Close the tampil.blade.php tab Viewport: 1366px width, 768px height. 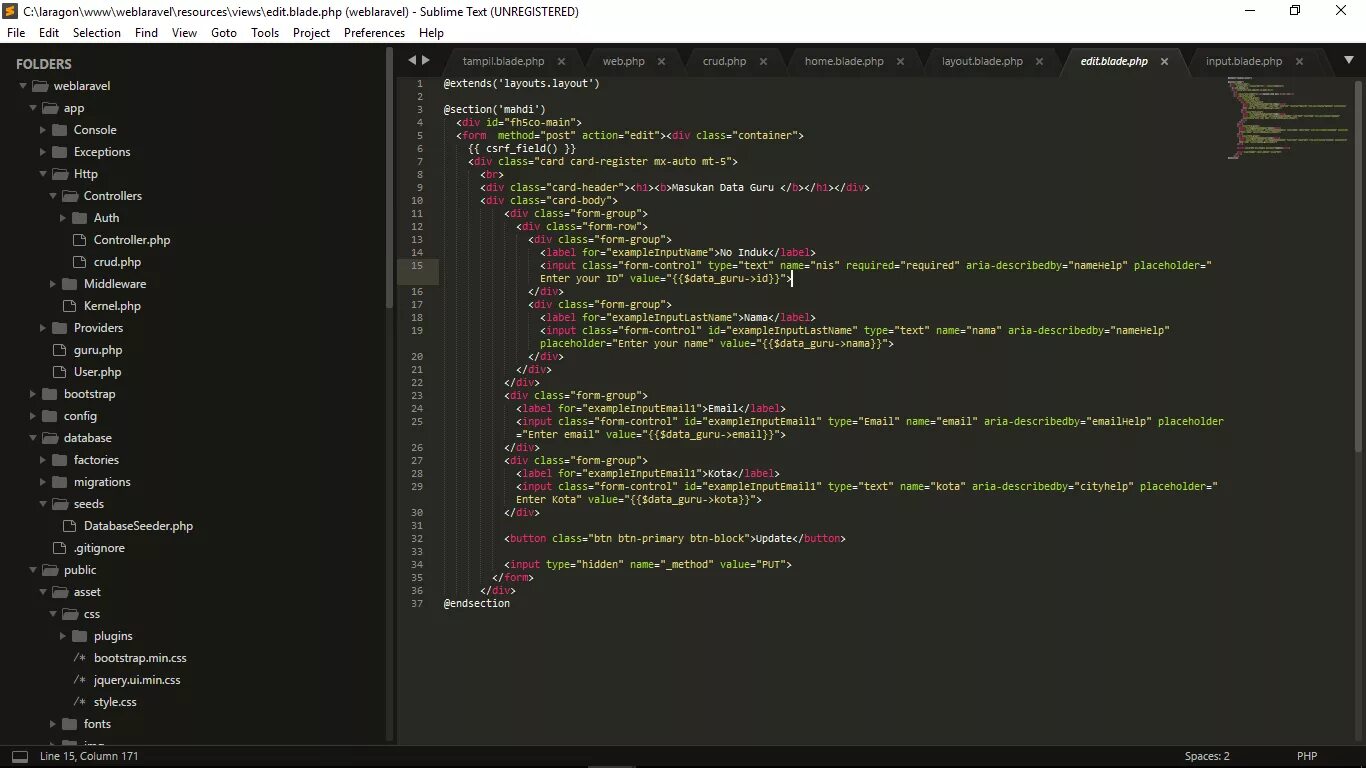tap(561, 61)
